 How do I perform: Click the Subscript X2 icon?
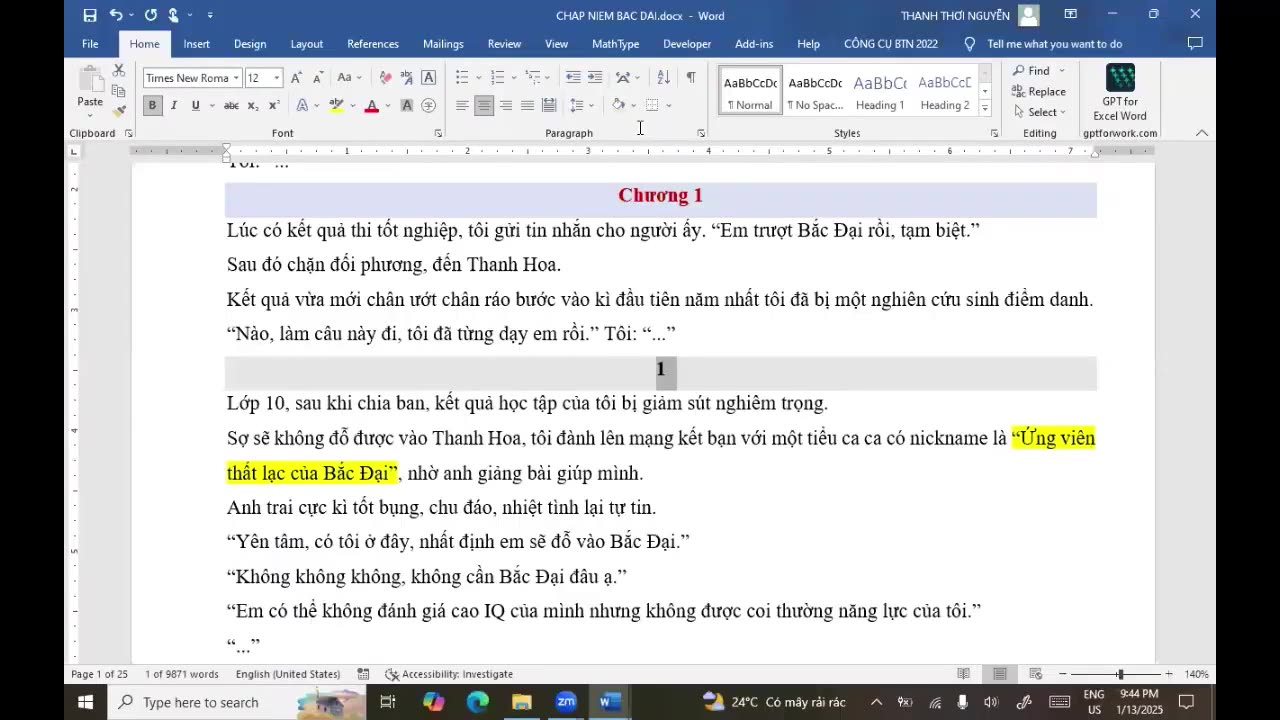point(253,106)
